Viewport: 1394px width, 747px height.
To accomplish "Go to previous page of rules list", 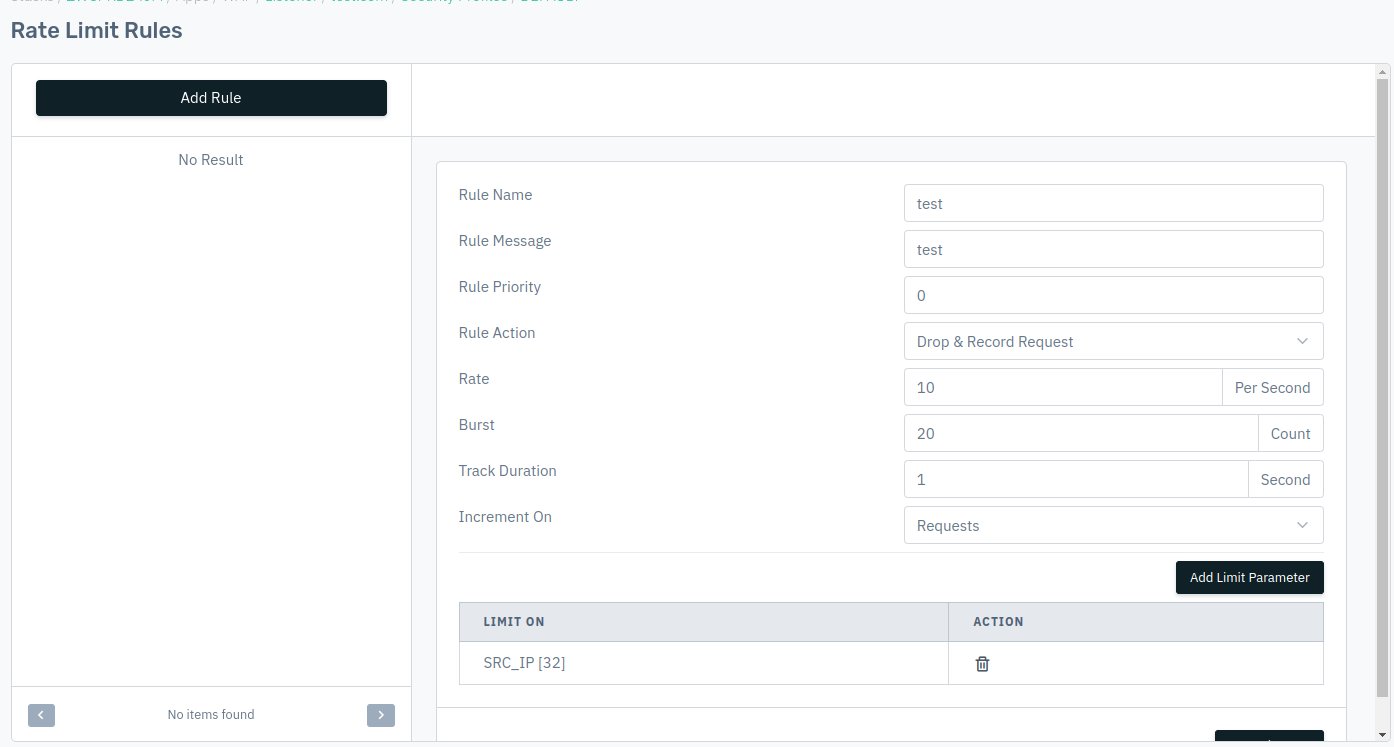I will click(41, 715).
